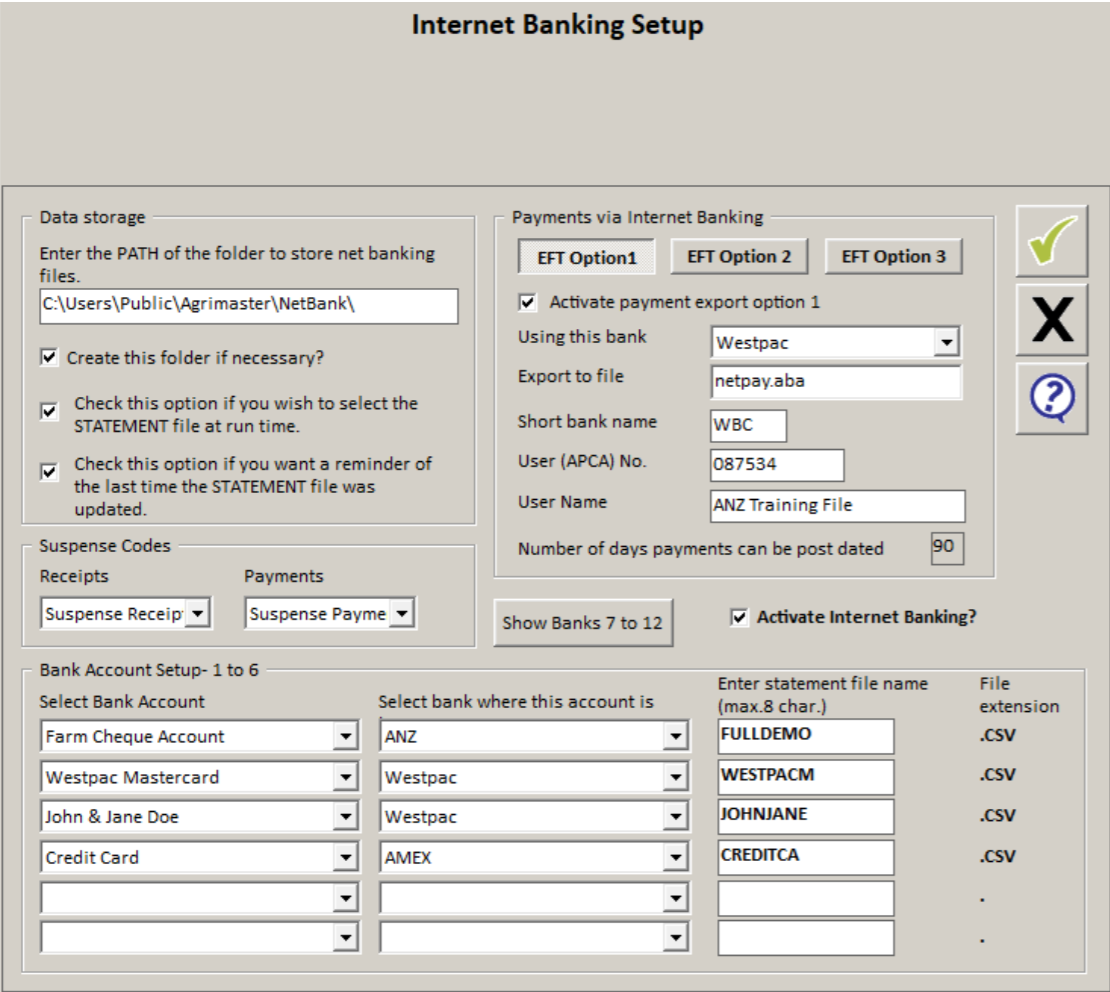The height and width of the screenshot is (992, 1110).
Task: Click the post dated days field showing 90
Action: pyautogui.click(x=947, y=547)
